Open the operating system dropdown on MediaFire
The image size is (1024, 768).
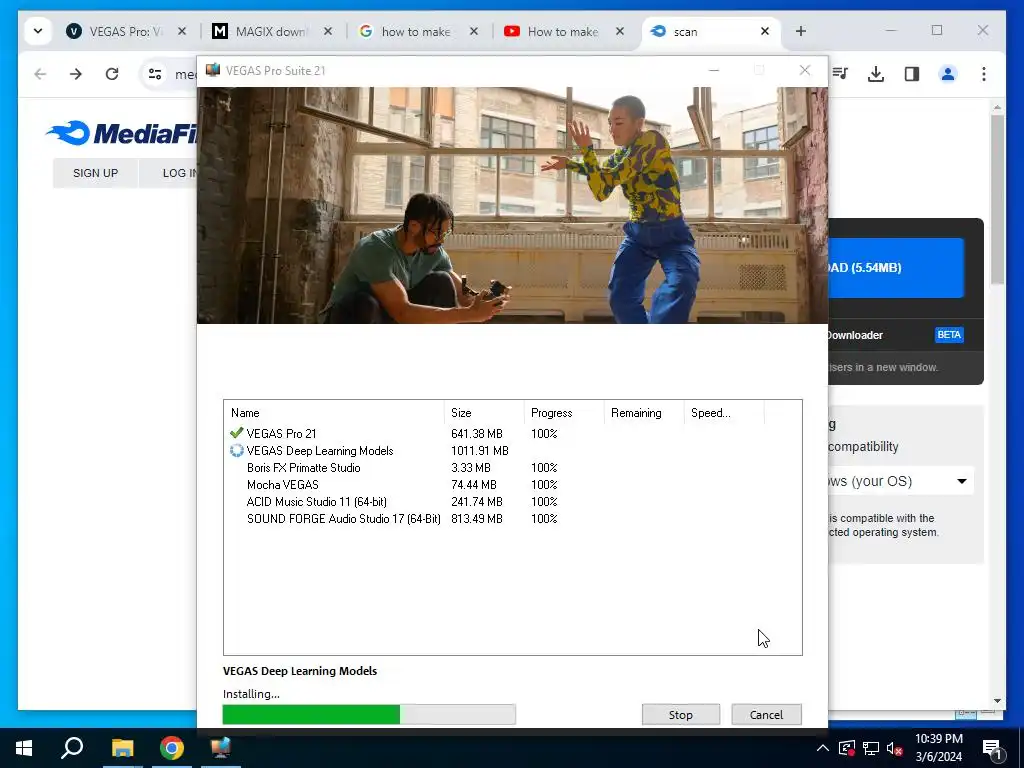click(901, 481)
